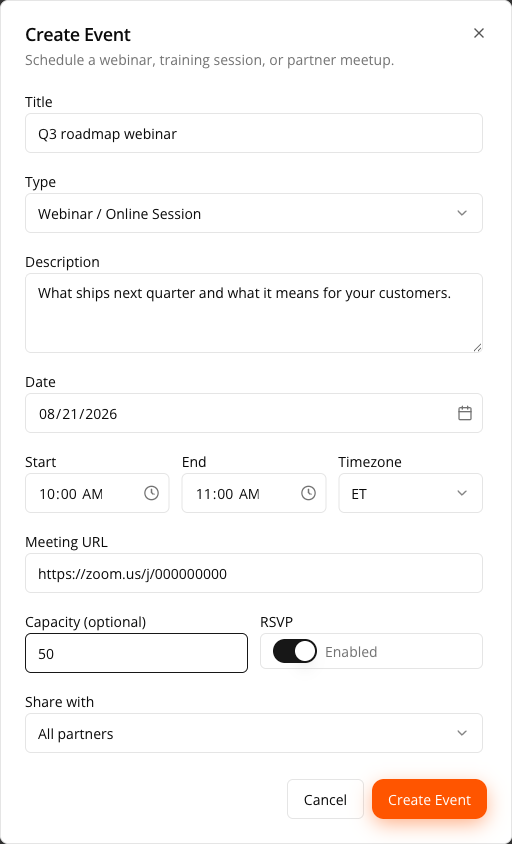This screenshot has width=512, height=844.
Task: Focus the Meeting URL field
Action: point(254,573)
